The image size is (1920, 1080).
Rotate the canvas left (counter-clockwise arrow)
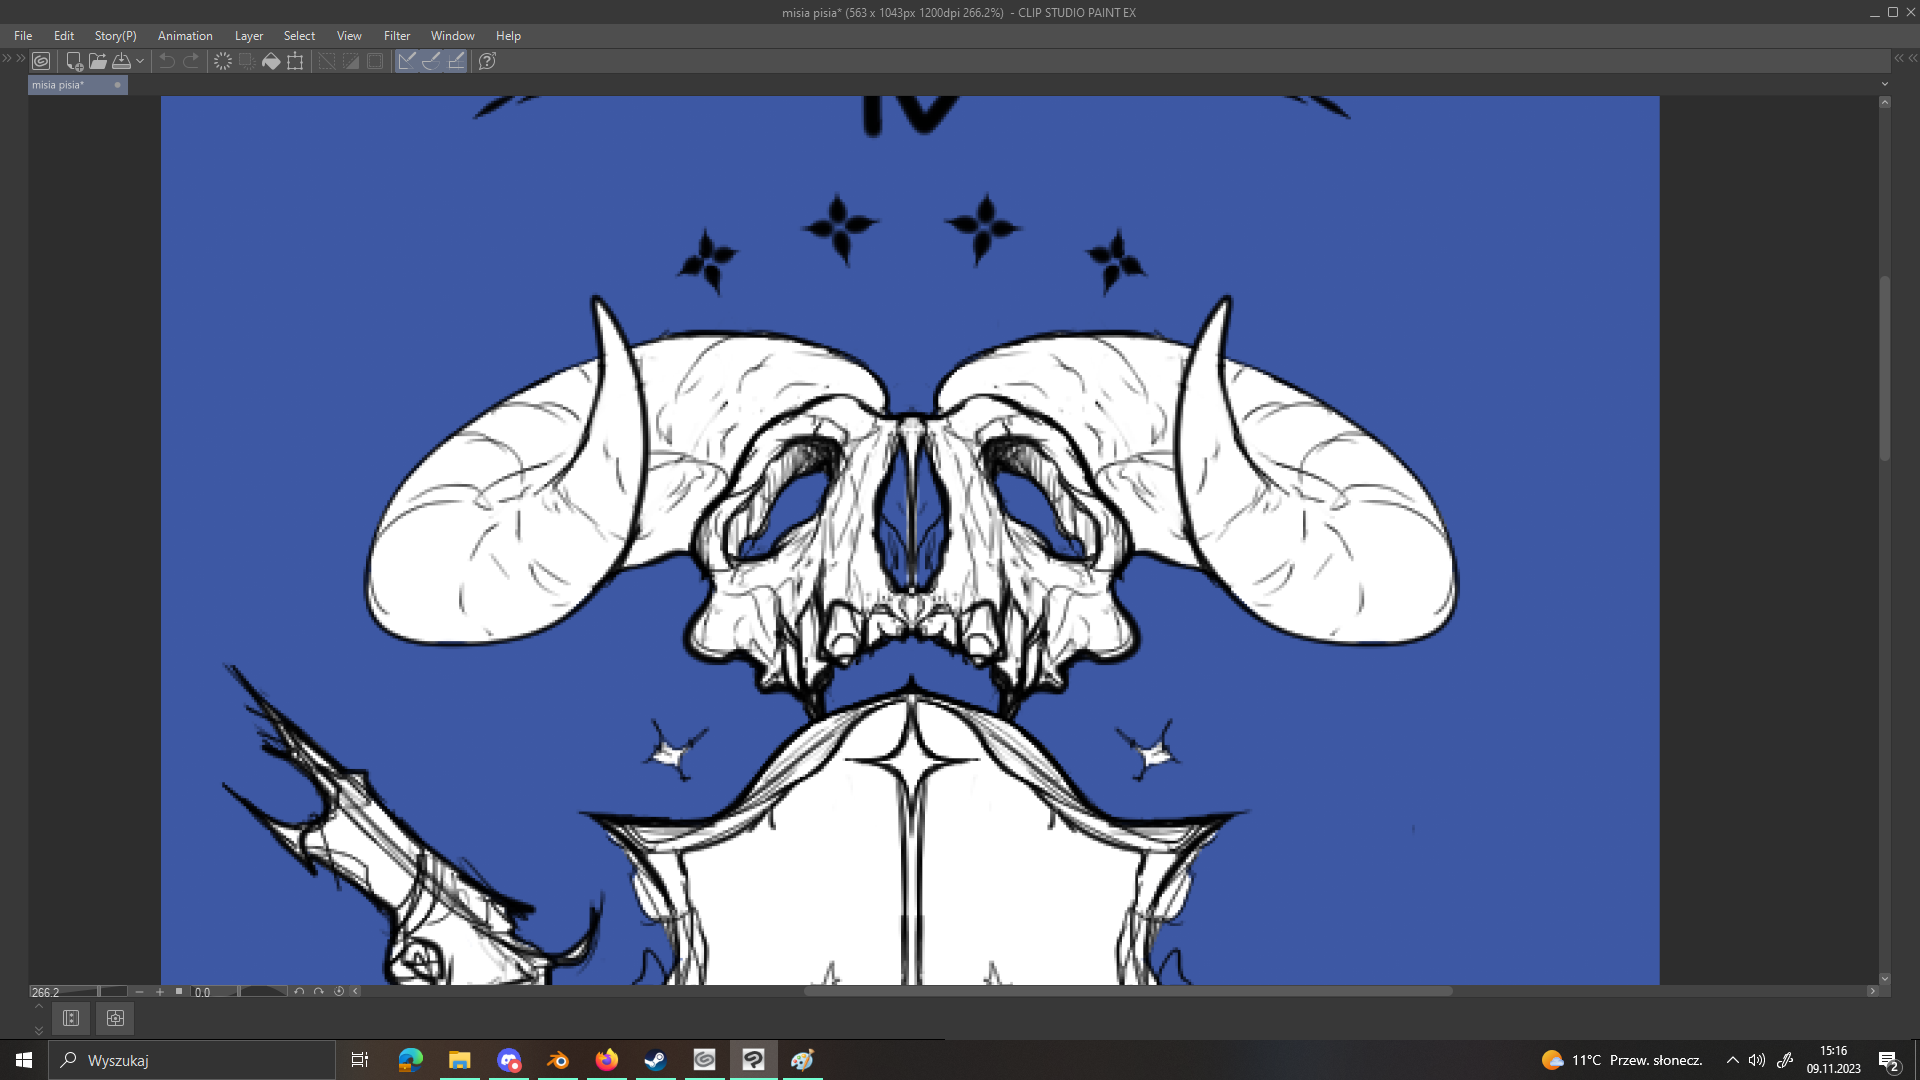coord(299,992)
